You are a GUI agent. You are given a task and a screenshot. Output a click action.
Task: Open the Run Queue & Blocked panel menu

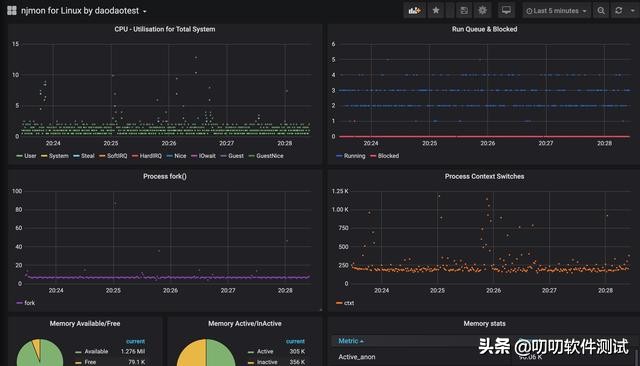[484, 29]
